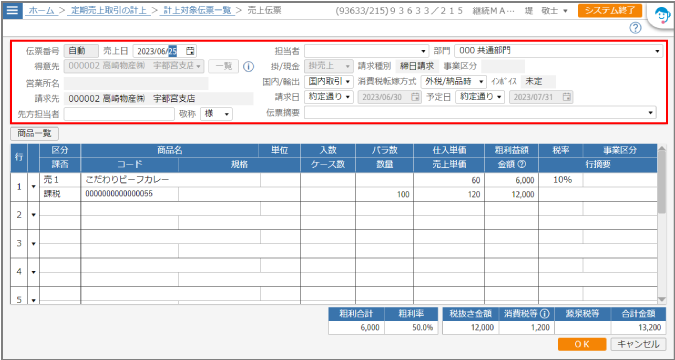Show info icon beside 消費税等 header
Screen dimensions: 675x360
545,314
